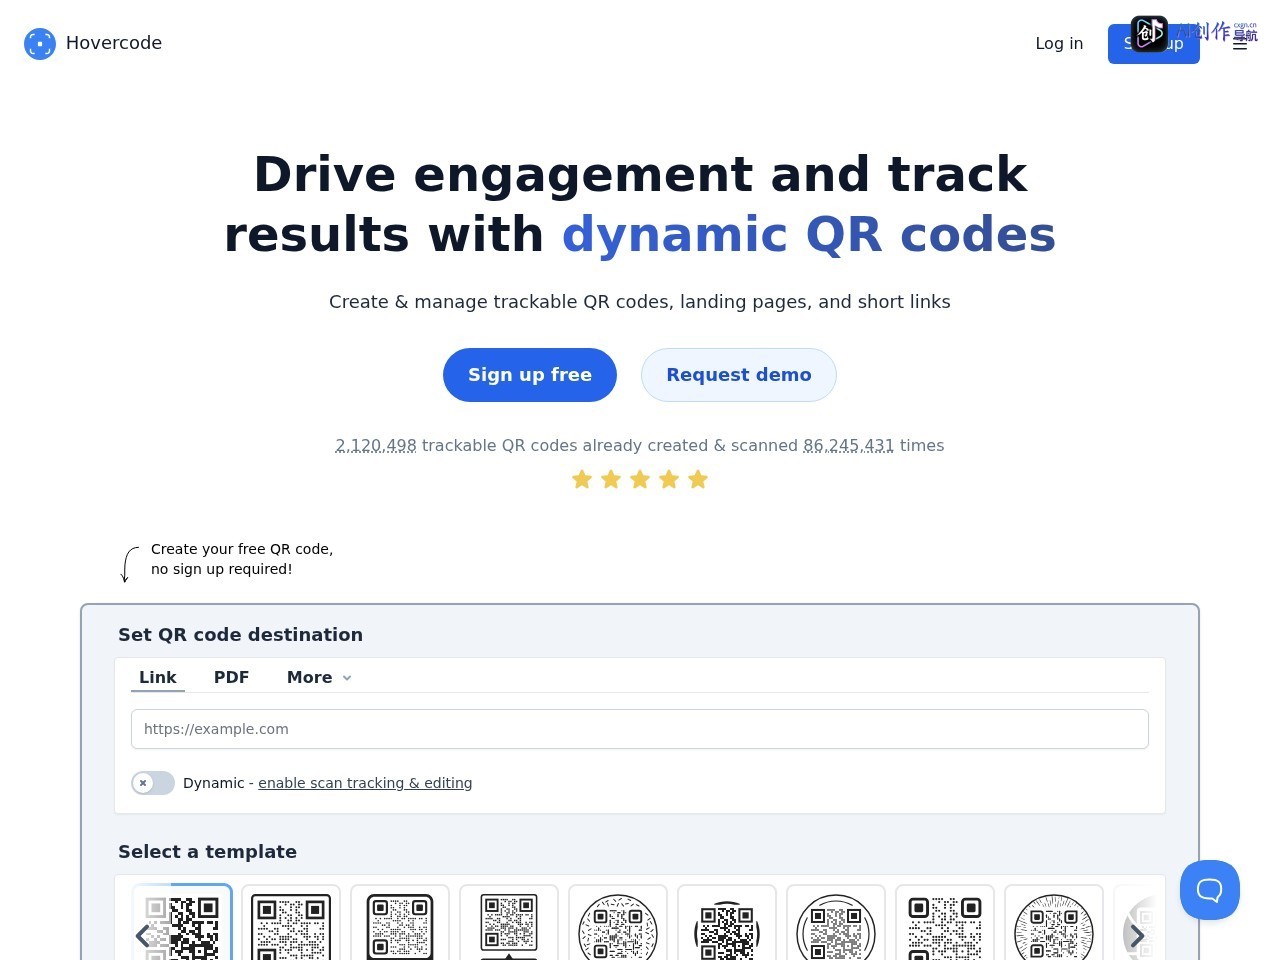Click the 'Select a template' heading
Screen dimensions: 1280x960
(x=208, y=852)
